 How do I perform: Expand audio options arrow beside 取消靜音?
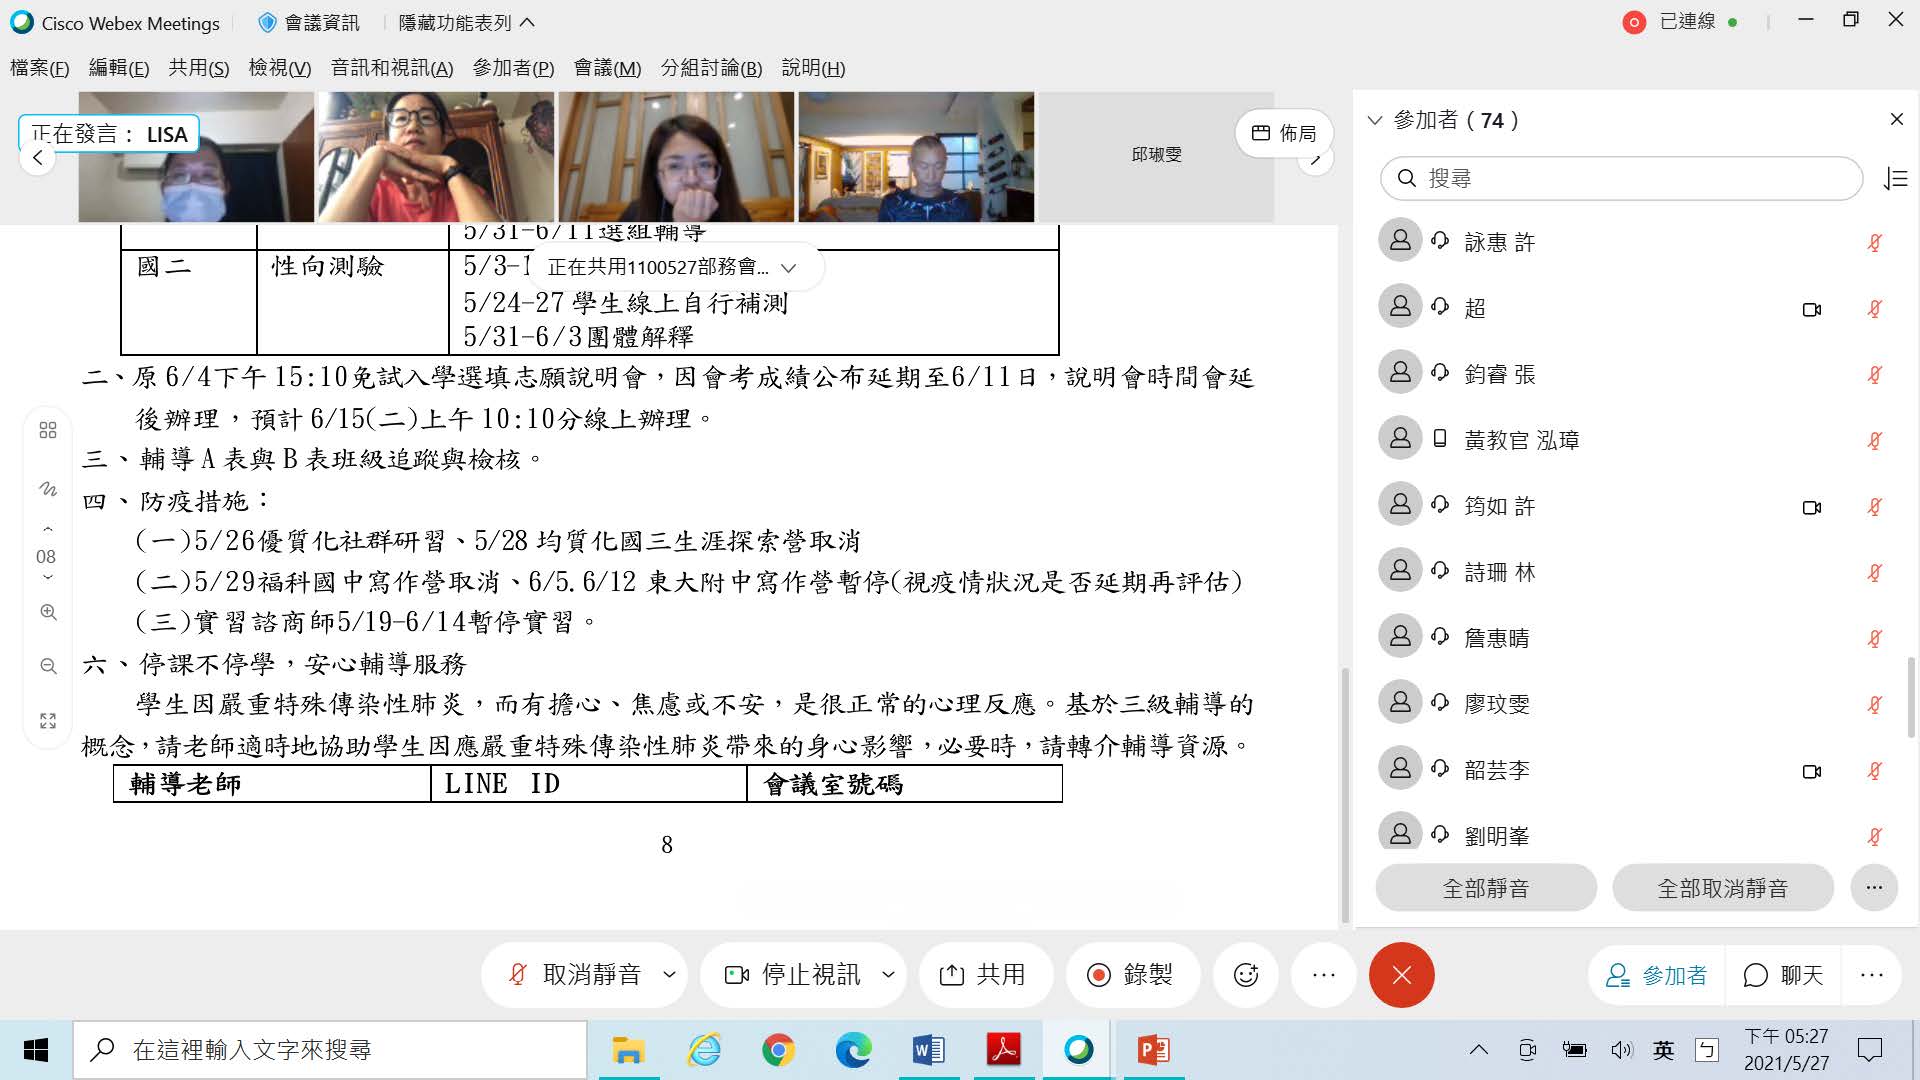click(669, 975)
